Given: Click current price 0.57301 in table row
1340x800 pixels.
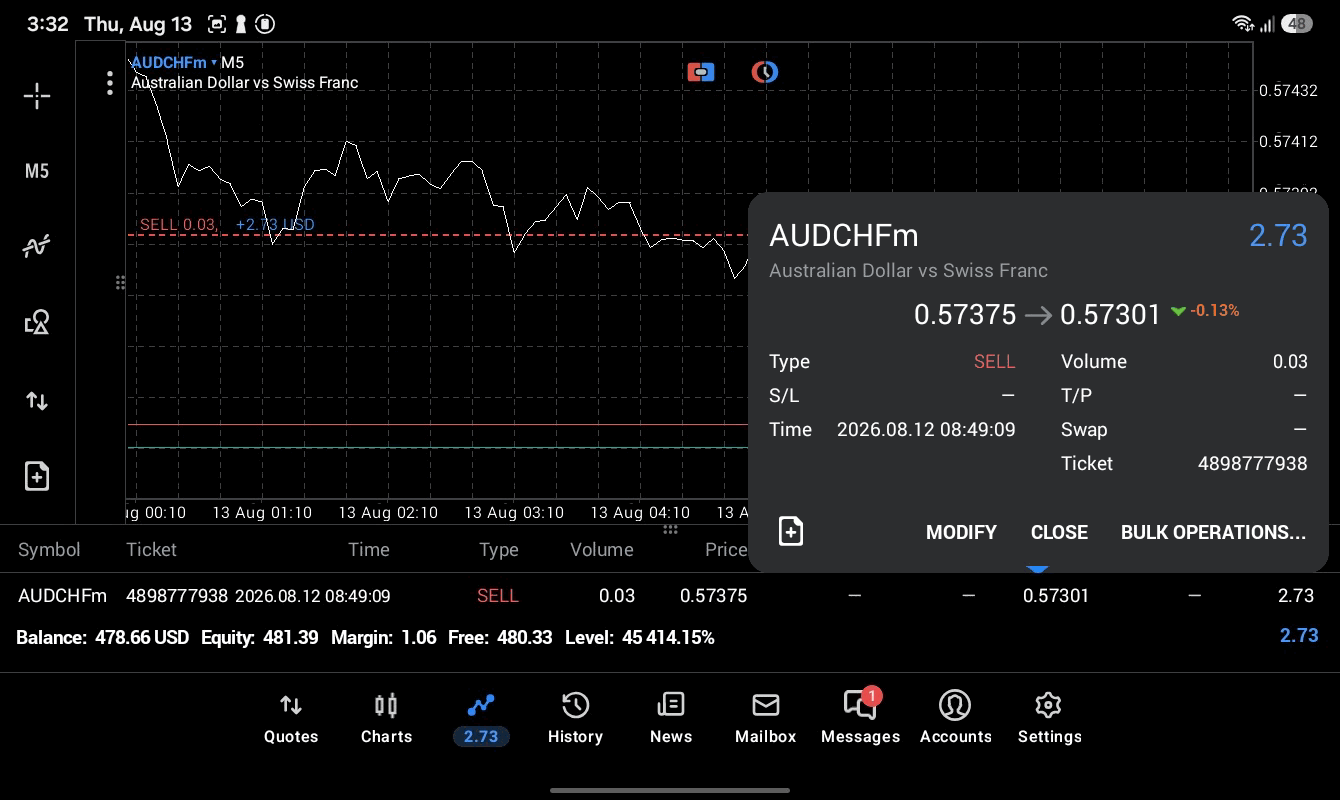Looking at the screenshot, I should 1056,595.
